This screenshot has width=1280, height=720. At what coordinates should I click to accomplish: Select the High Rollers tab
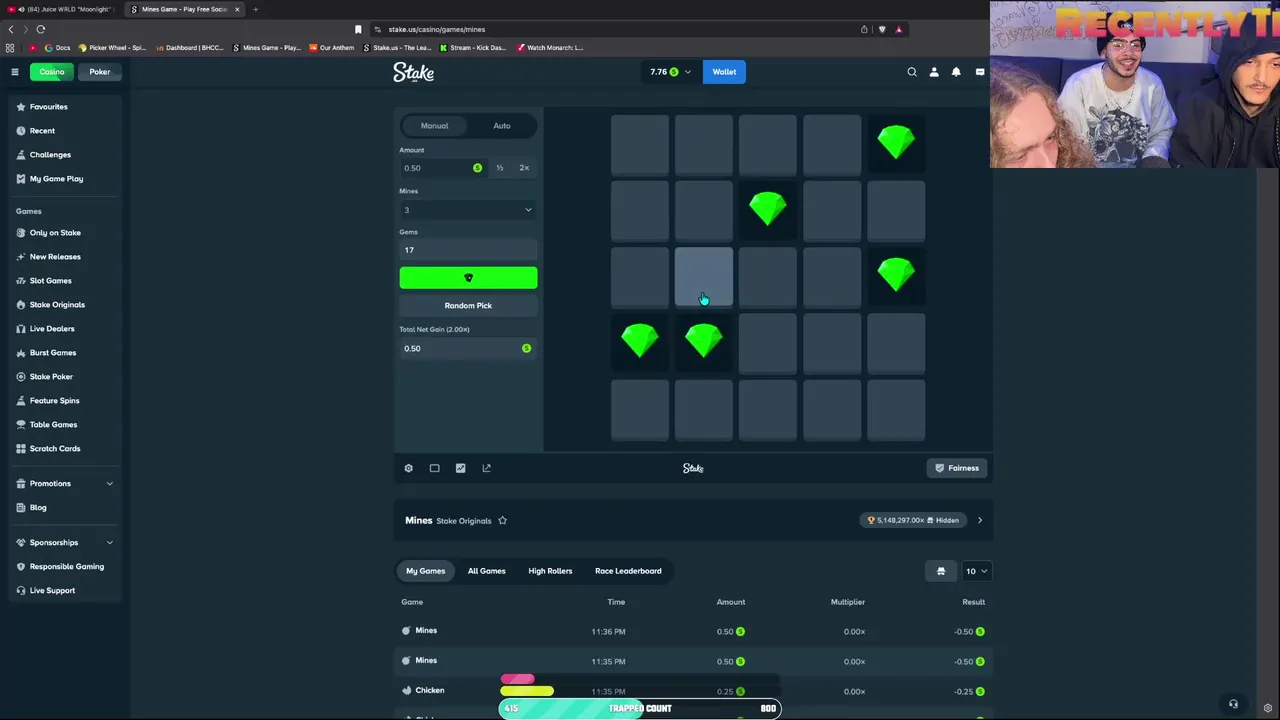click(550, 571)
